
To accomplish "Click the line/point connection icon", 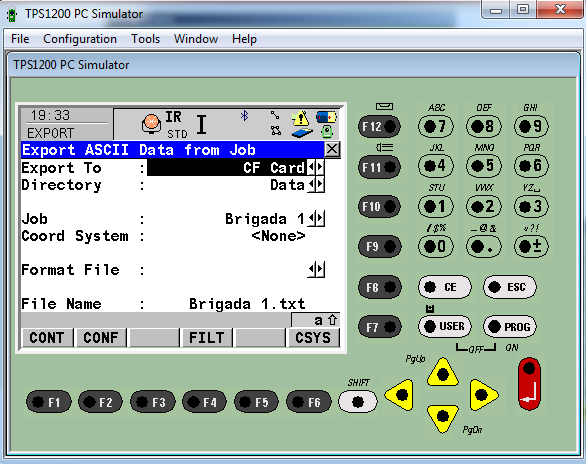I will tap(275, 115).
